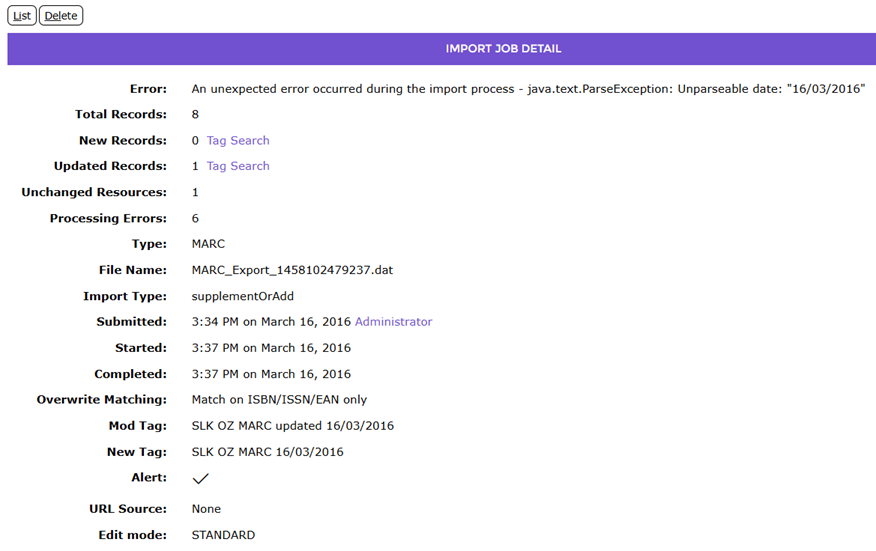Viewport: 876px width, 551px height.
Task: Click the Completed time value
Action: (x=271, y=374)
